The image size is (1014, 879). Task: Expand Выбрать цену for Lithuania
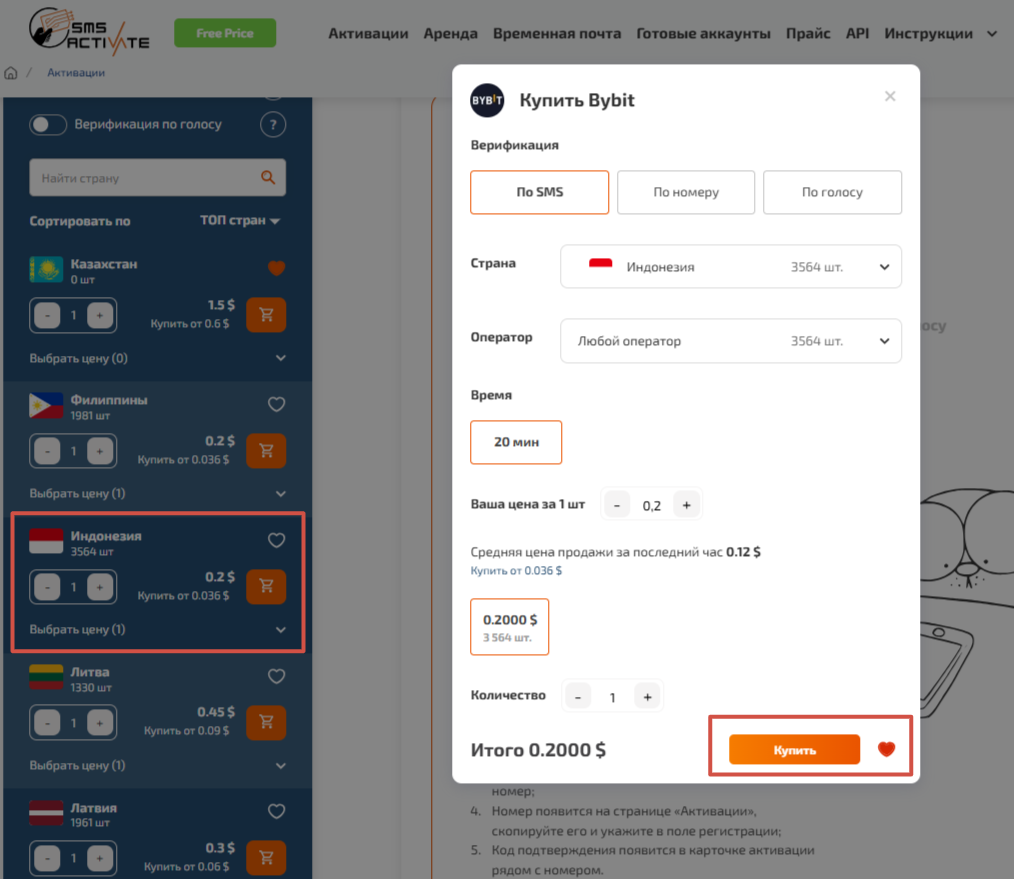coord(158,765)
